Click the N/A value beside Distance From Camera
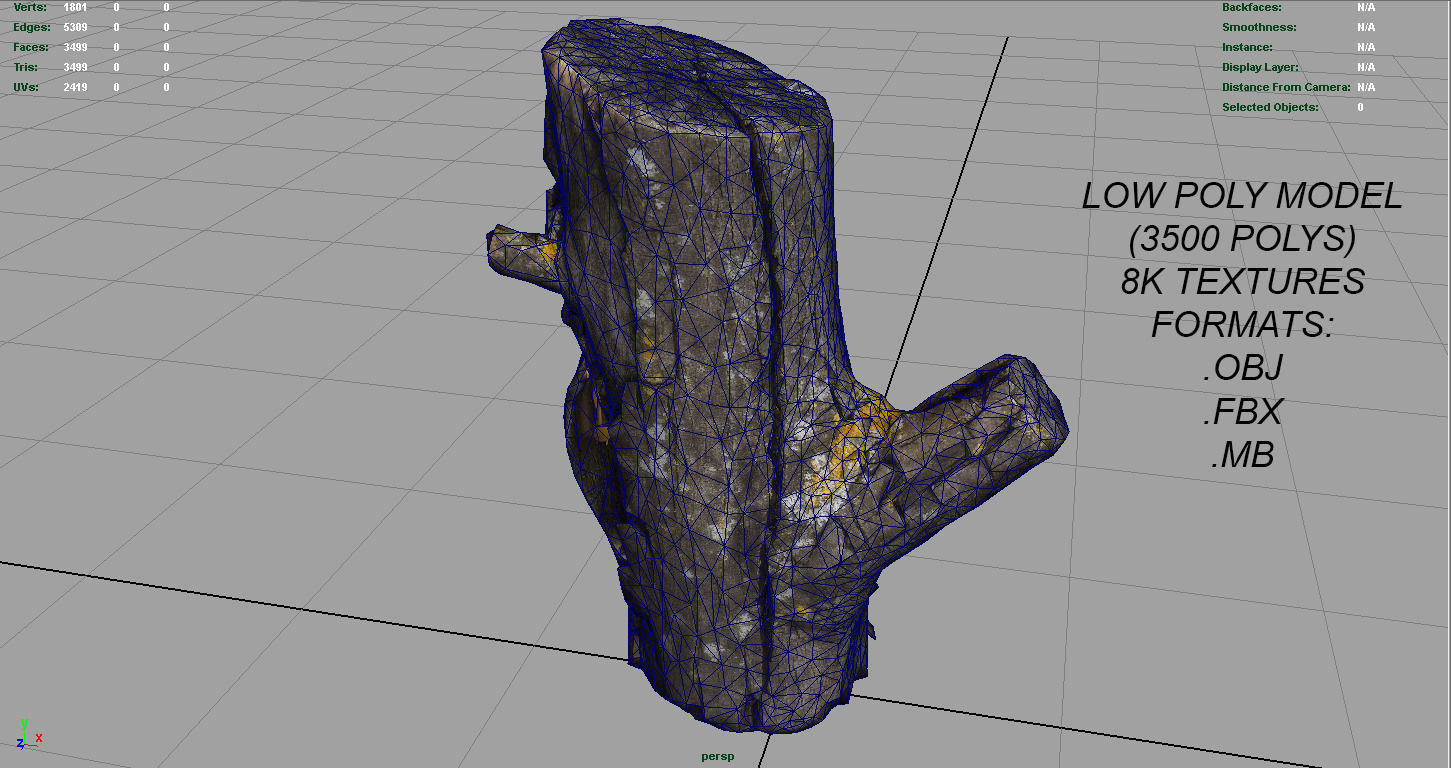 pos(1366,87)
